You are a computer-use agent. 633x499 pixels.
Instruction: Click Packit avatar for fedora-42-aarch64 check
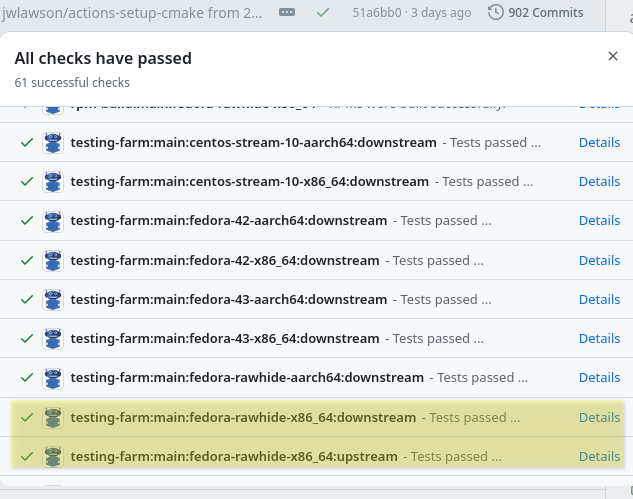coord(53,221)
